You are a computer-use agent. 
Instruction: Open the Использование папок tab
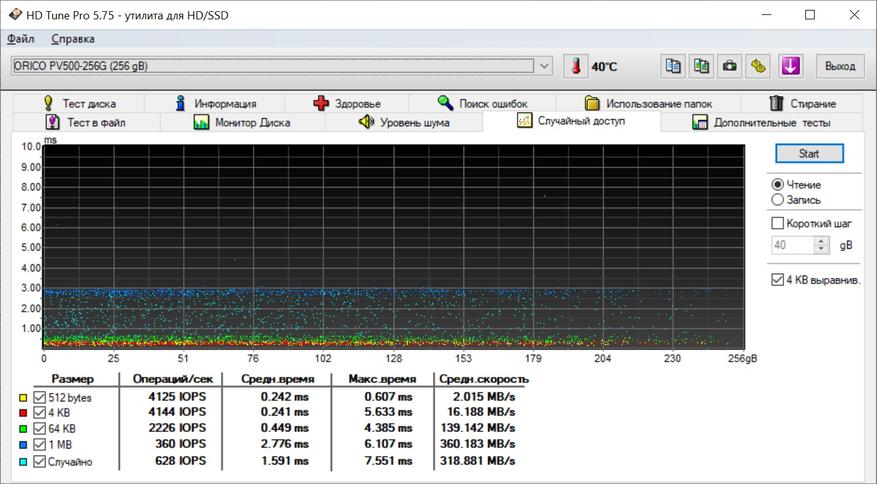tap(648, 104)
